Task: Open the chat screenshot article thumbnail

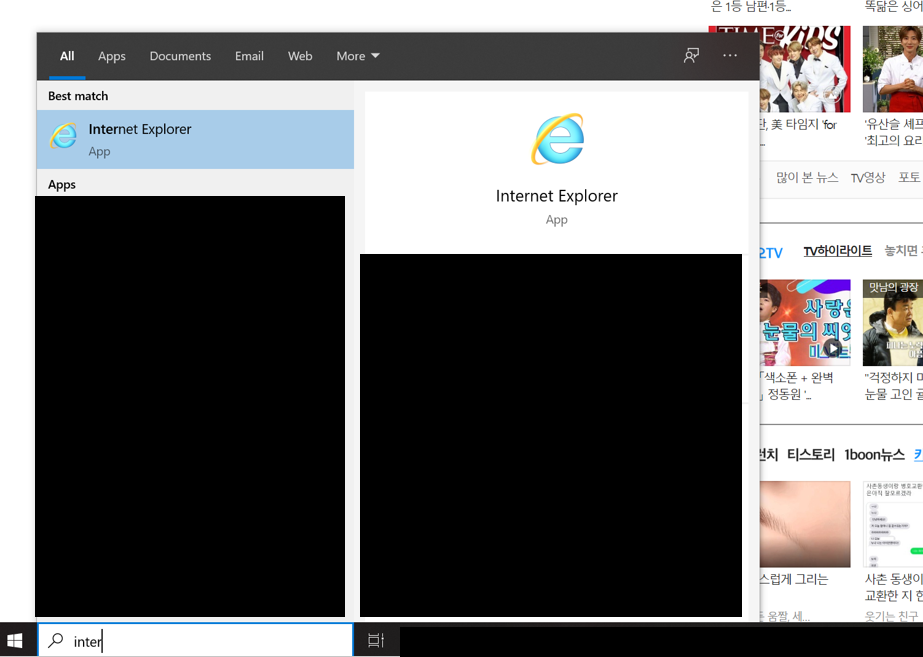Action: tap(893, 524)
